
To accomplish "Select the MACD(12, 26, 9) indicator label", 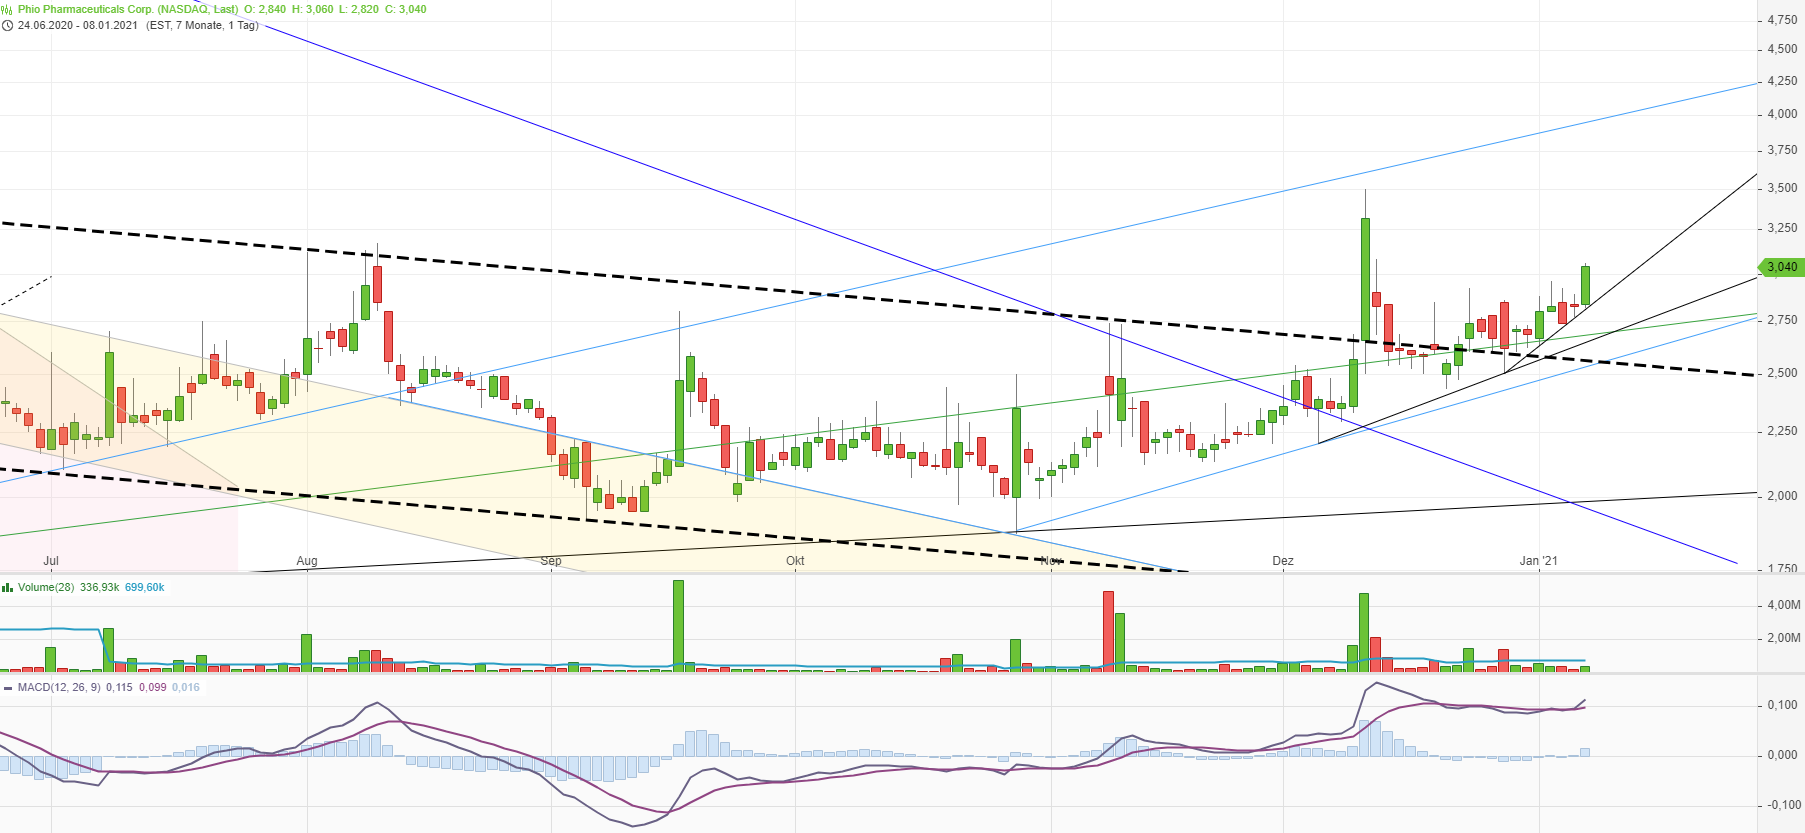I will tap(59, 687).
